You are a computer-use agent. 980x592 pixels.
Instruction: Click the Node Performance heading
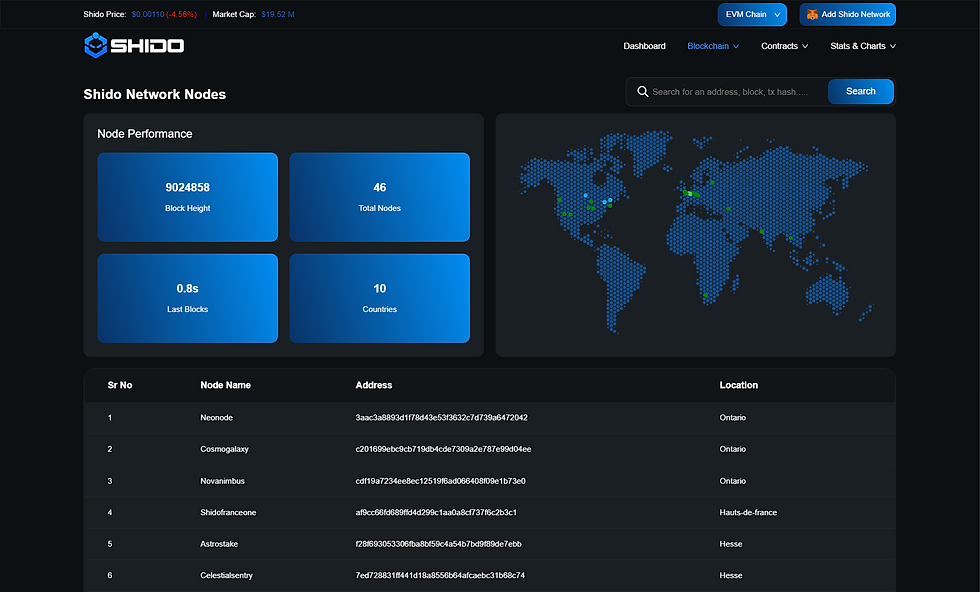click(x=145, y=134)
